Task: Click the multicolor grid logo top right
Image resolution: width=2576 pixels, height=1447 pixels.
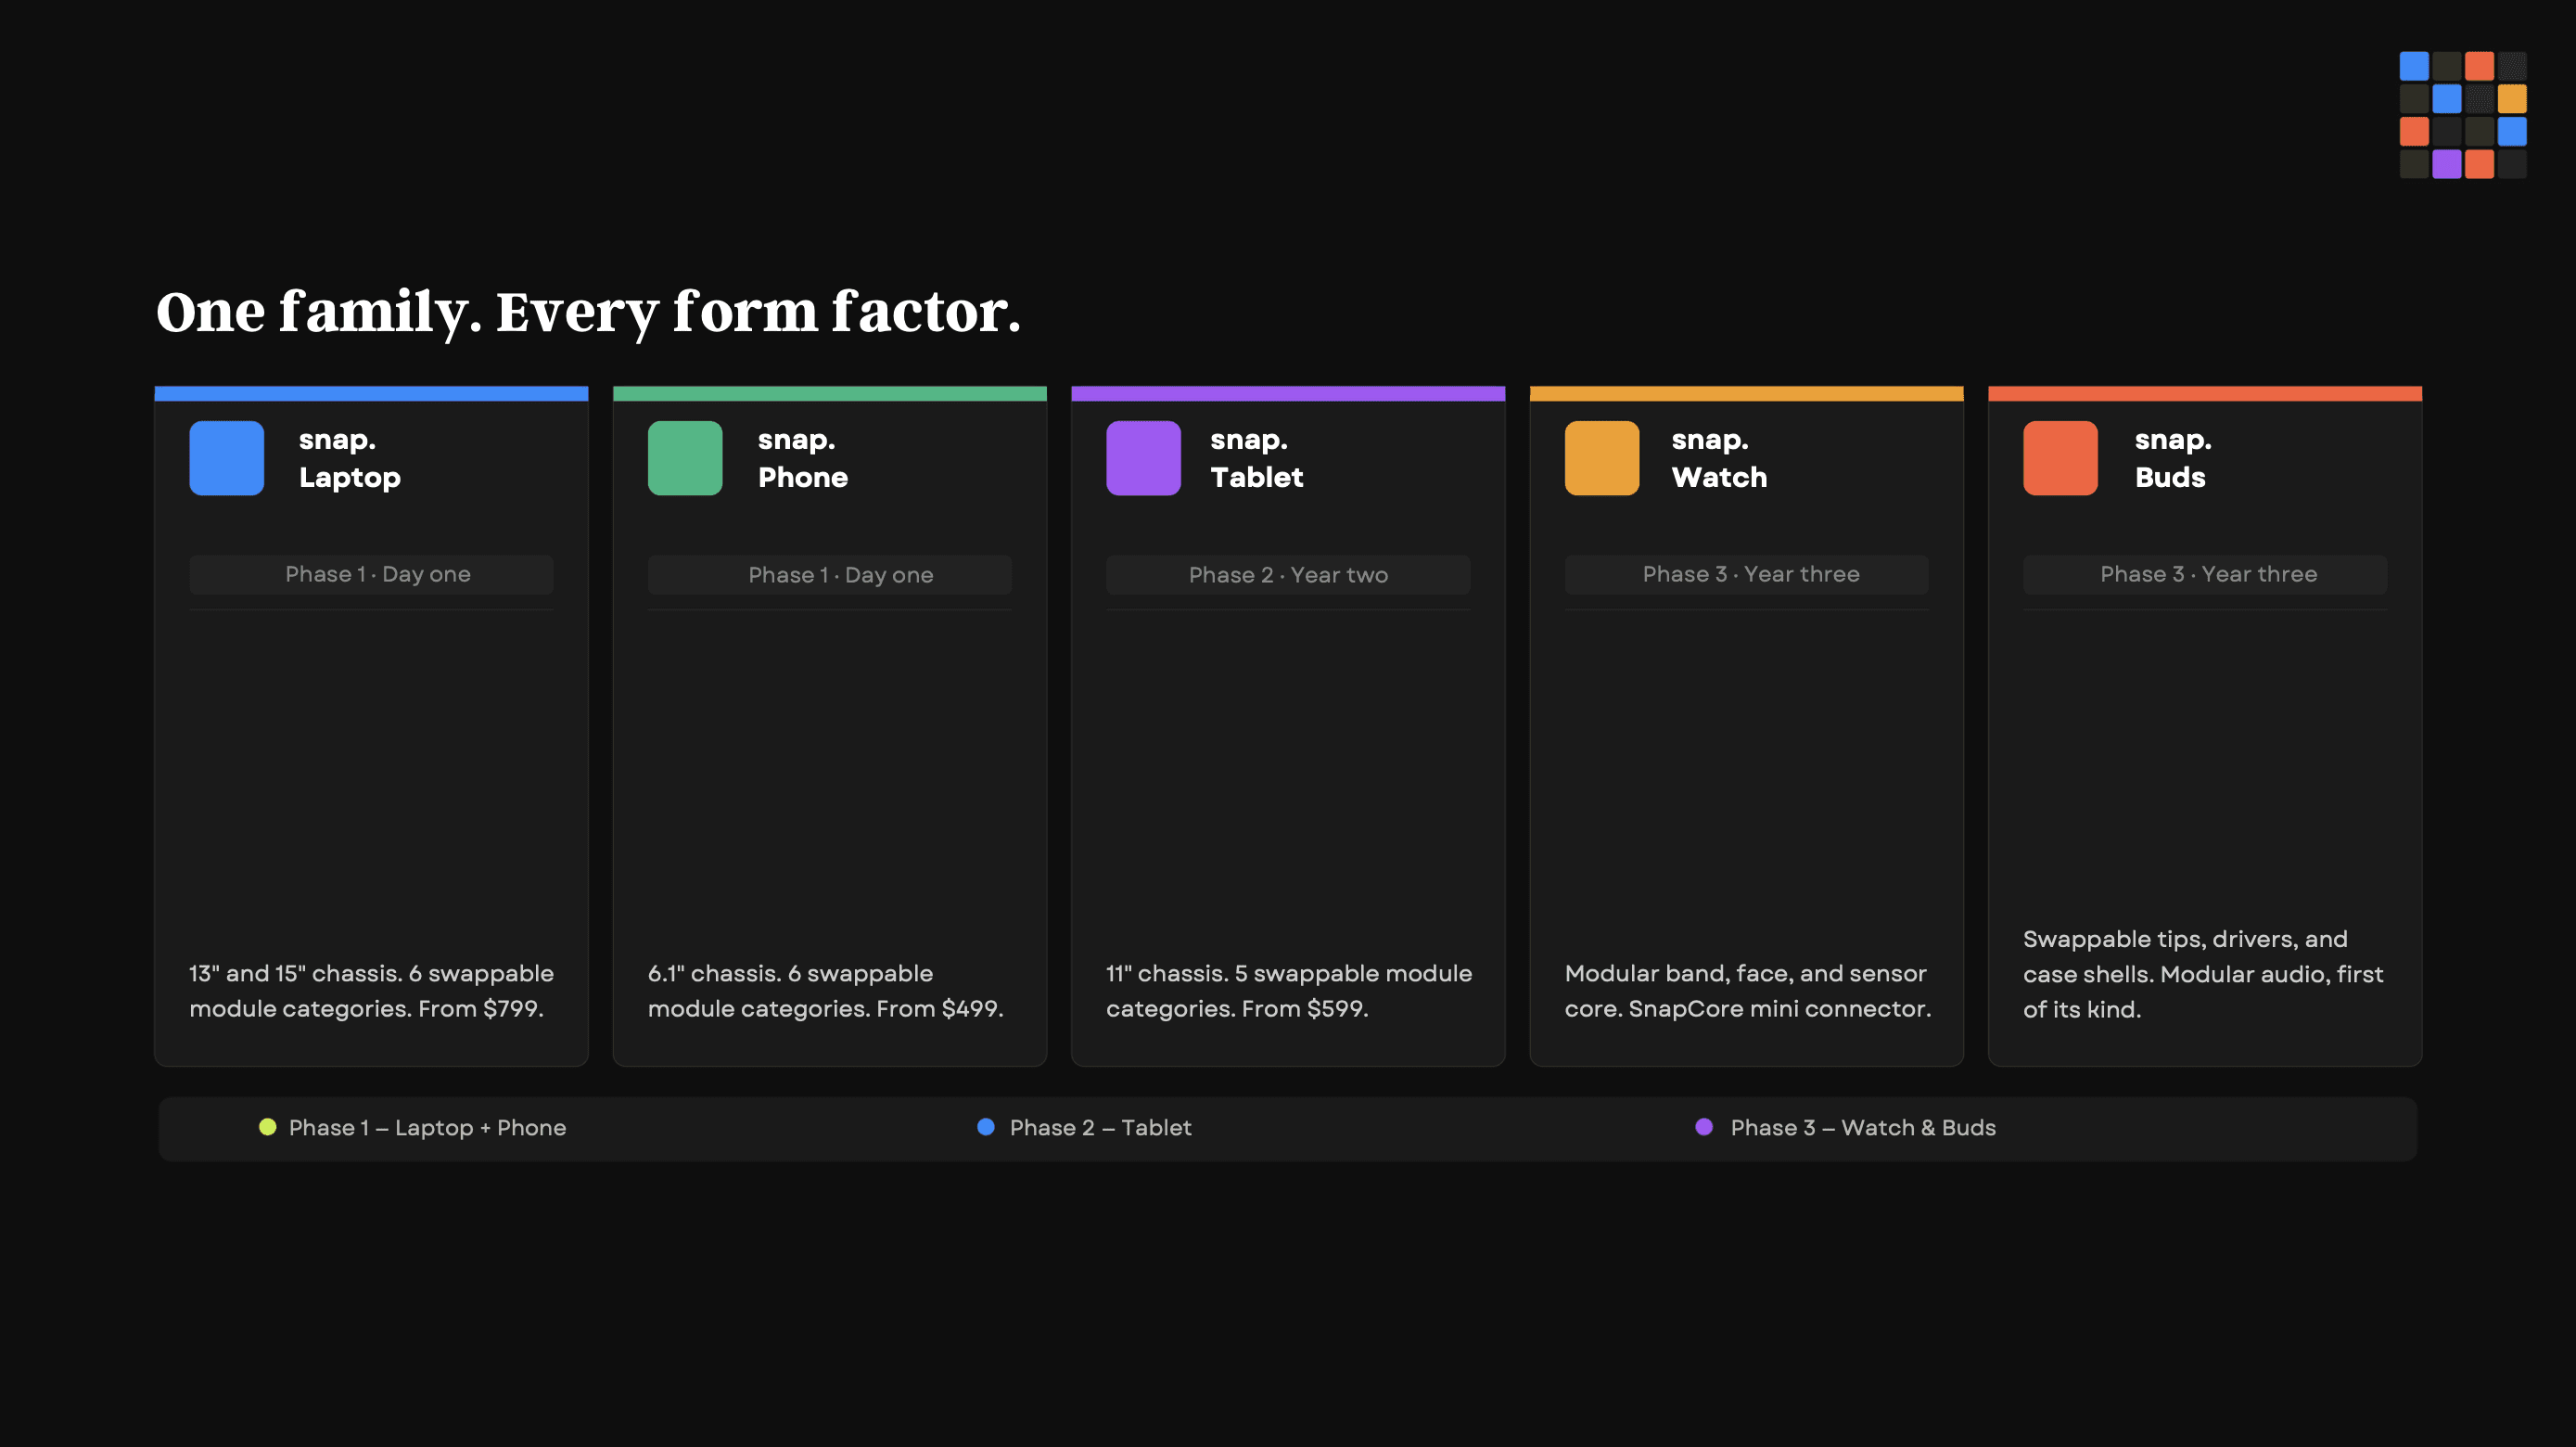Action: tap(2462, 115)
